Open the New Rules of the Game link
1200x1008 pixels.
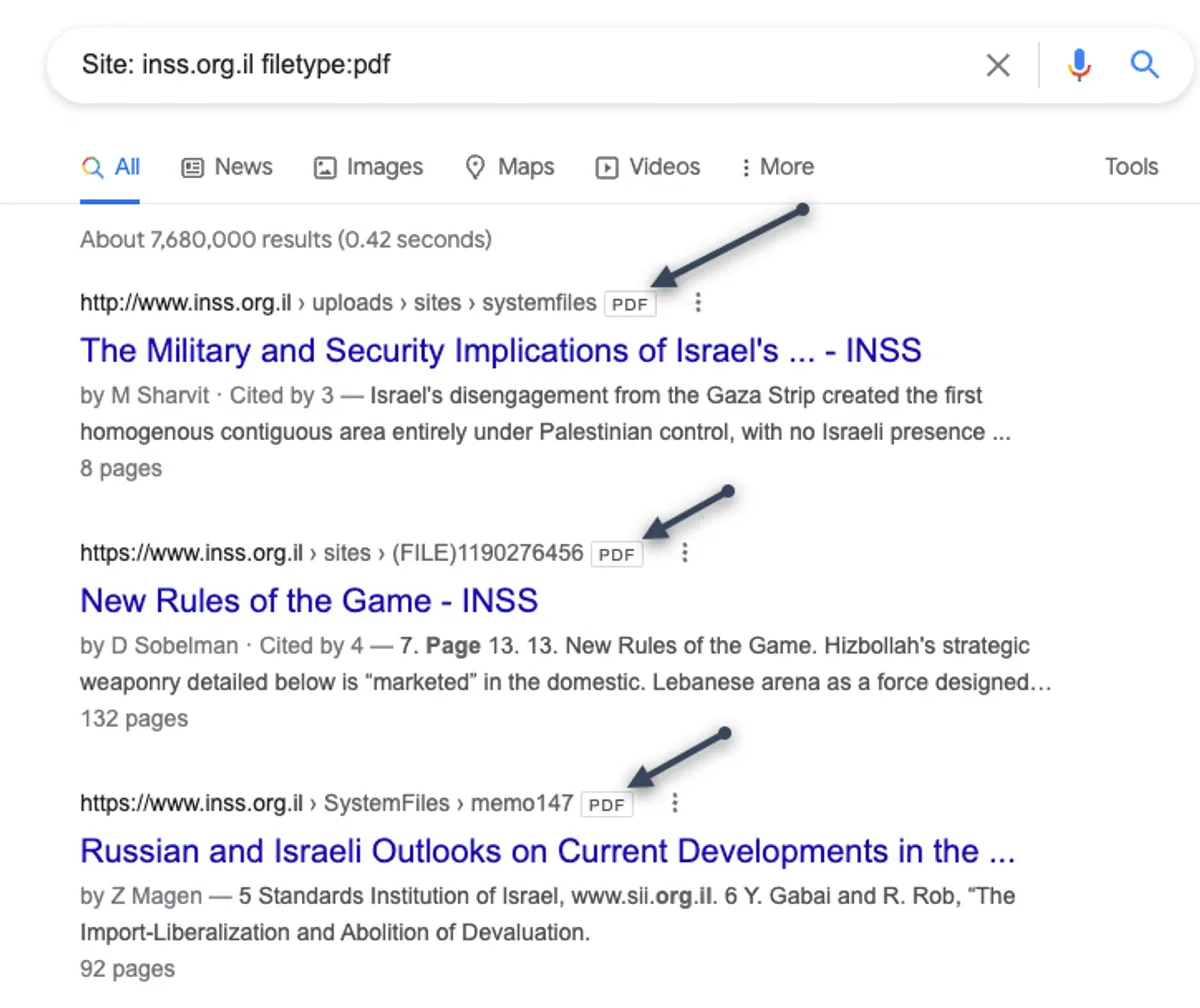click(x=309, y=601)
